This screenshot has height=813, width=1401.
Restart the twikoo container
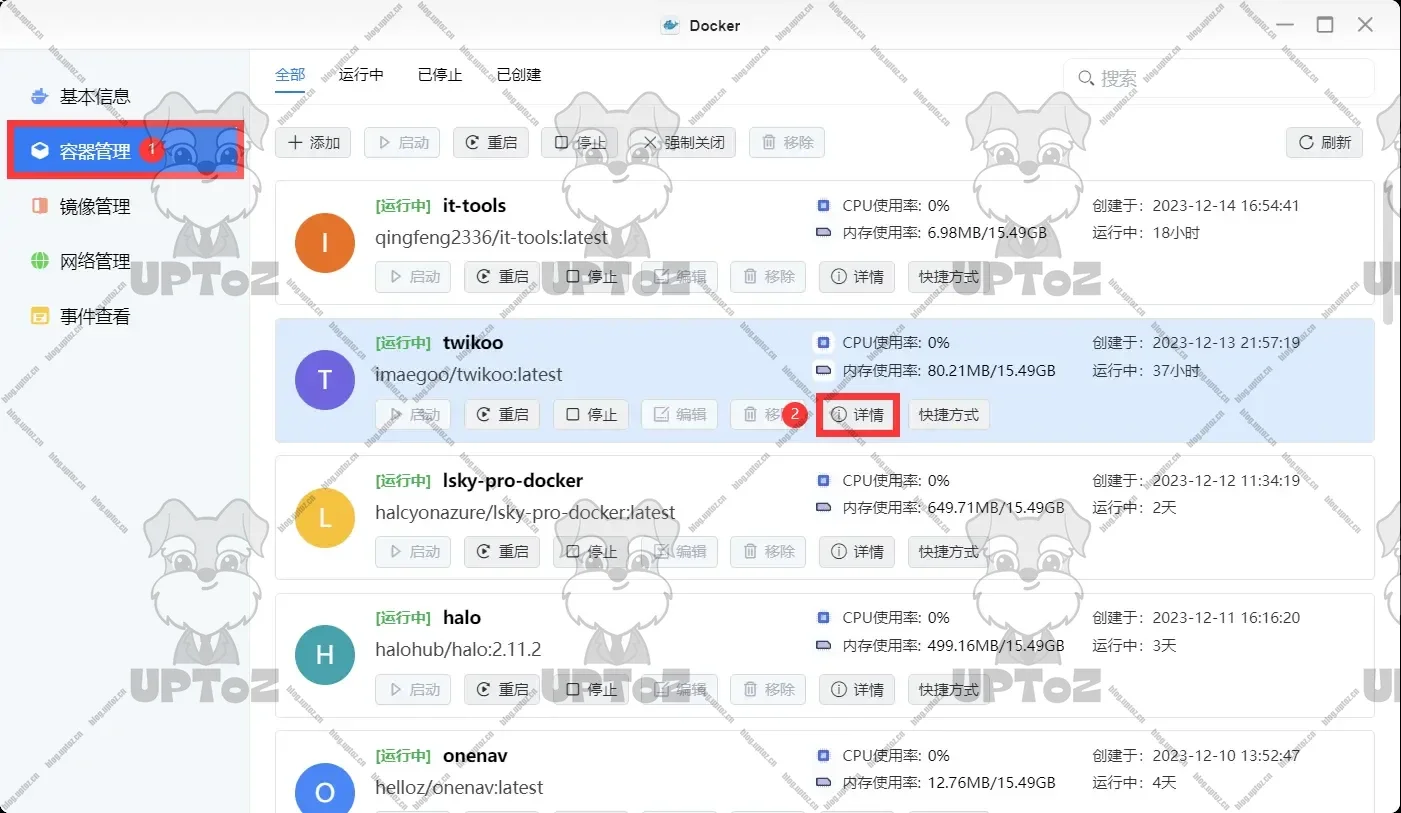[x=502, y=414]
